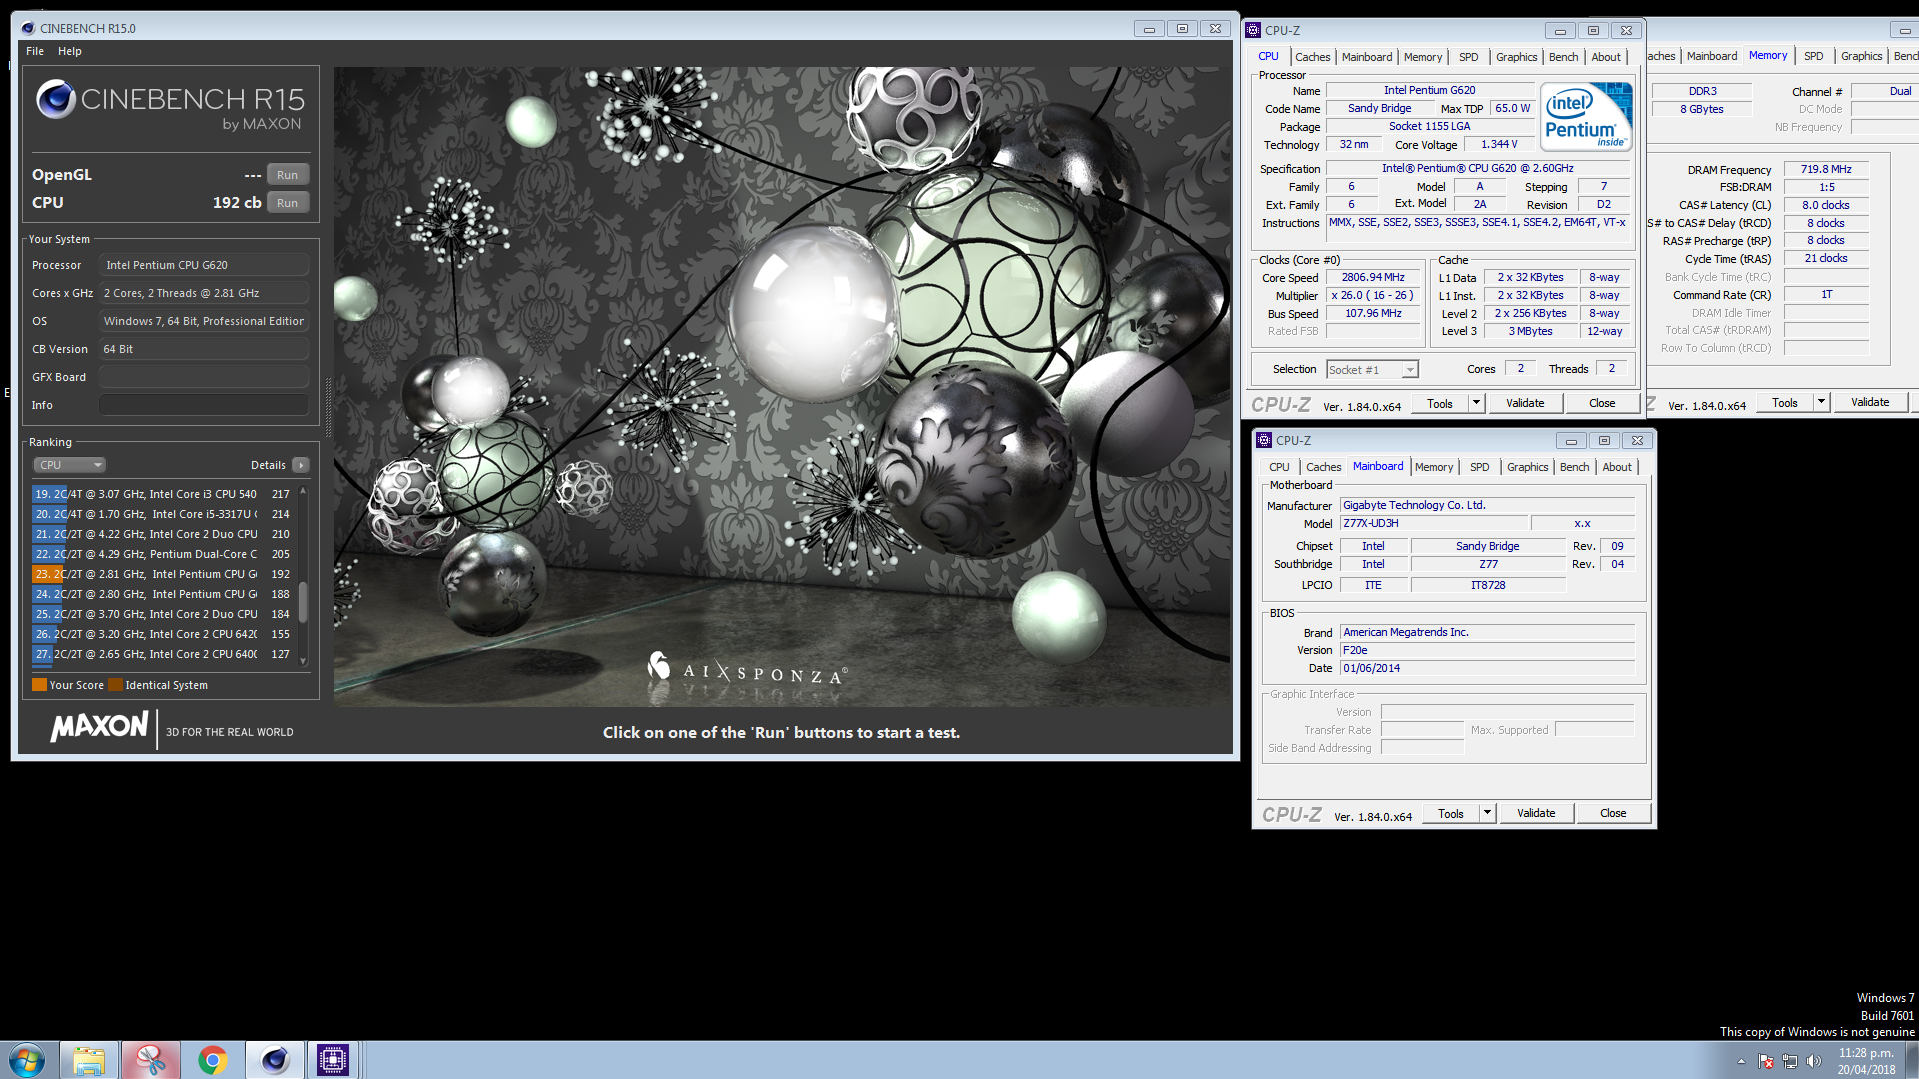Click the network icon in system tray
This screenshot has height=1079, width=1919.
coord(1790,1061)
